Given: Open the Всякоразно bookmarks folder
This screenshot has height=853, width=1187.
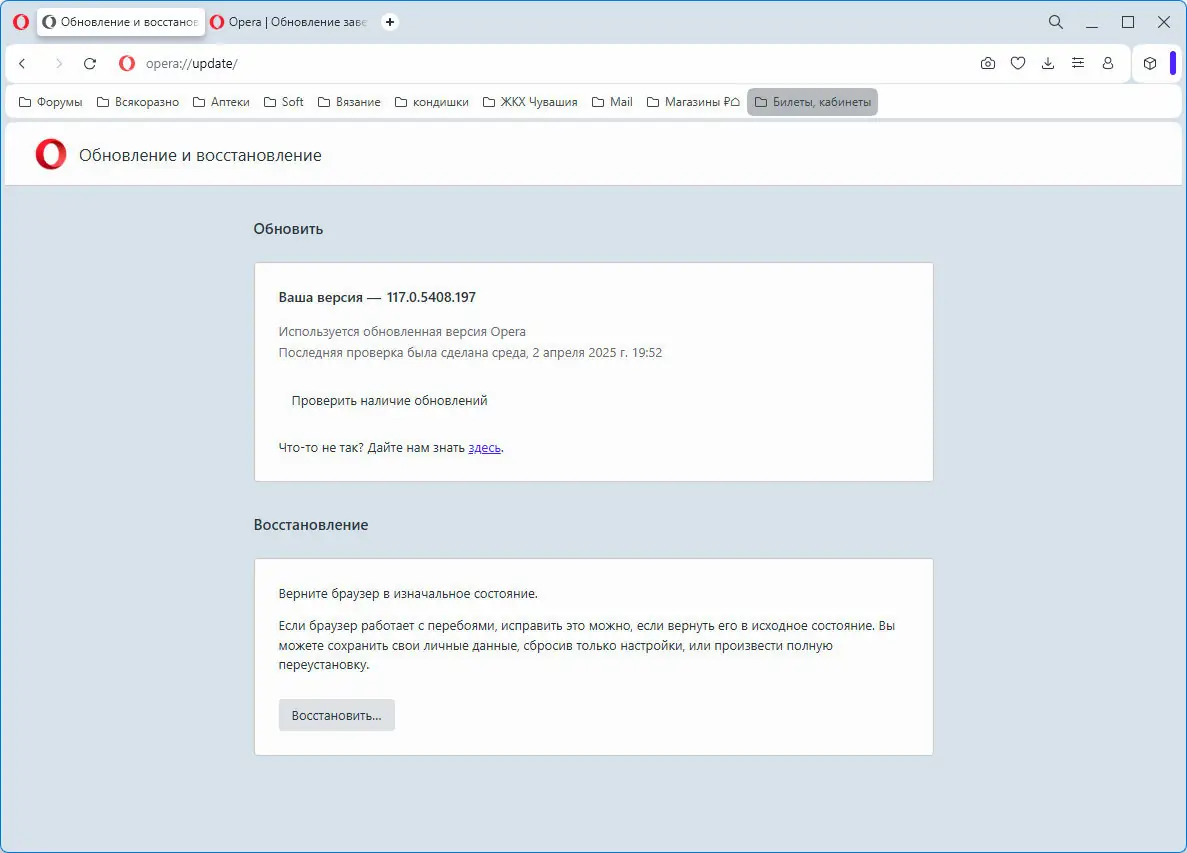Looking at the screenshot, I should [138, 102].
